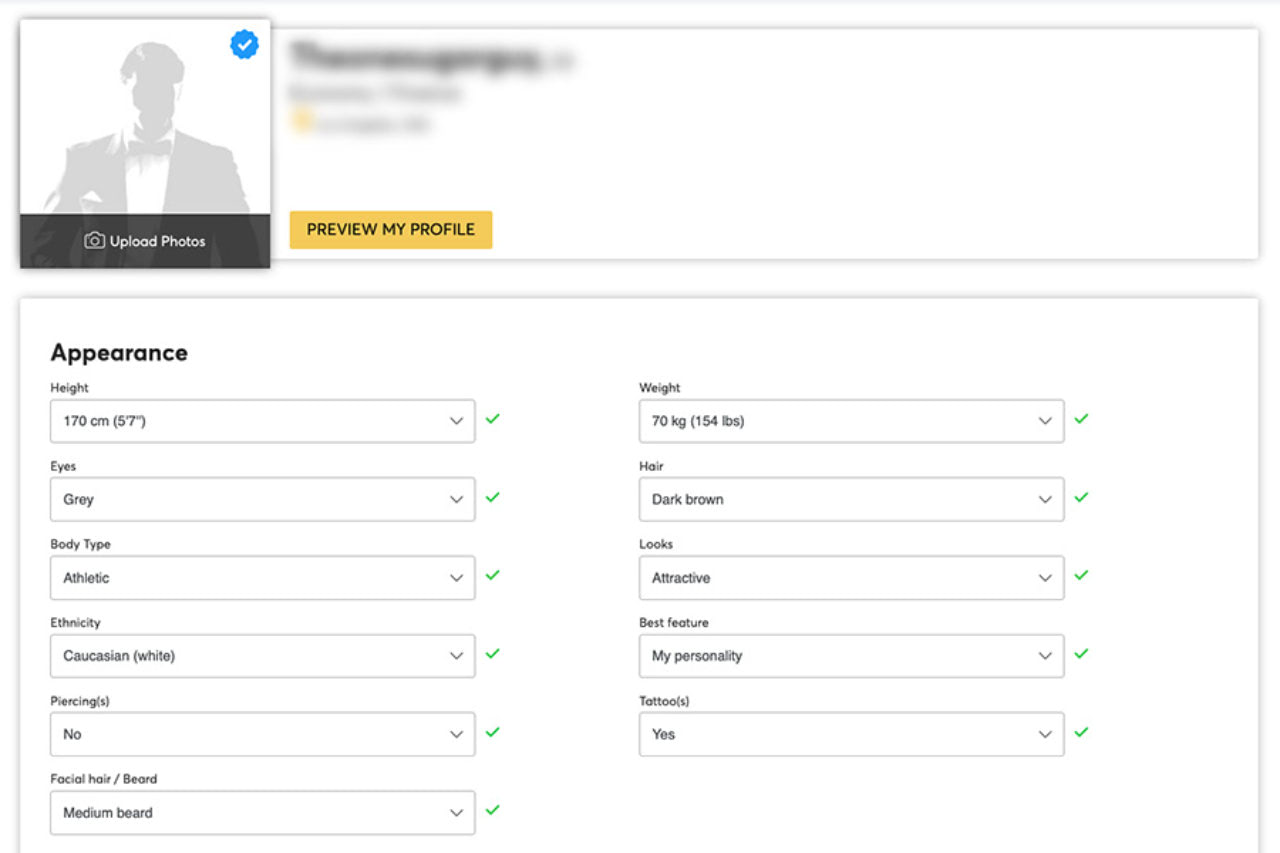Expand the Body Type dropdown showing Athletic
Screen dimensions: 1280x853
[x=262, y=578]
